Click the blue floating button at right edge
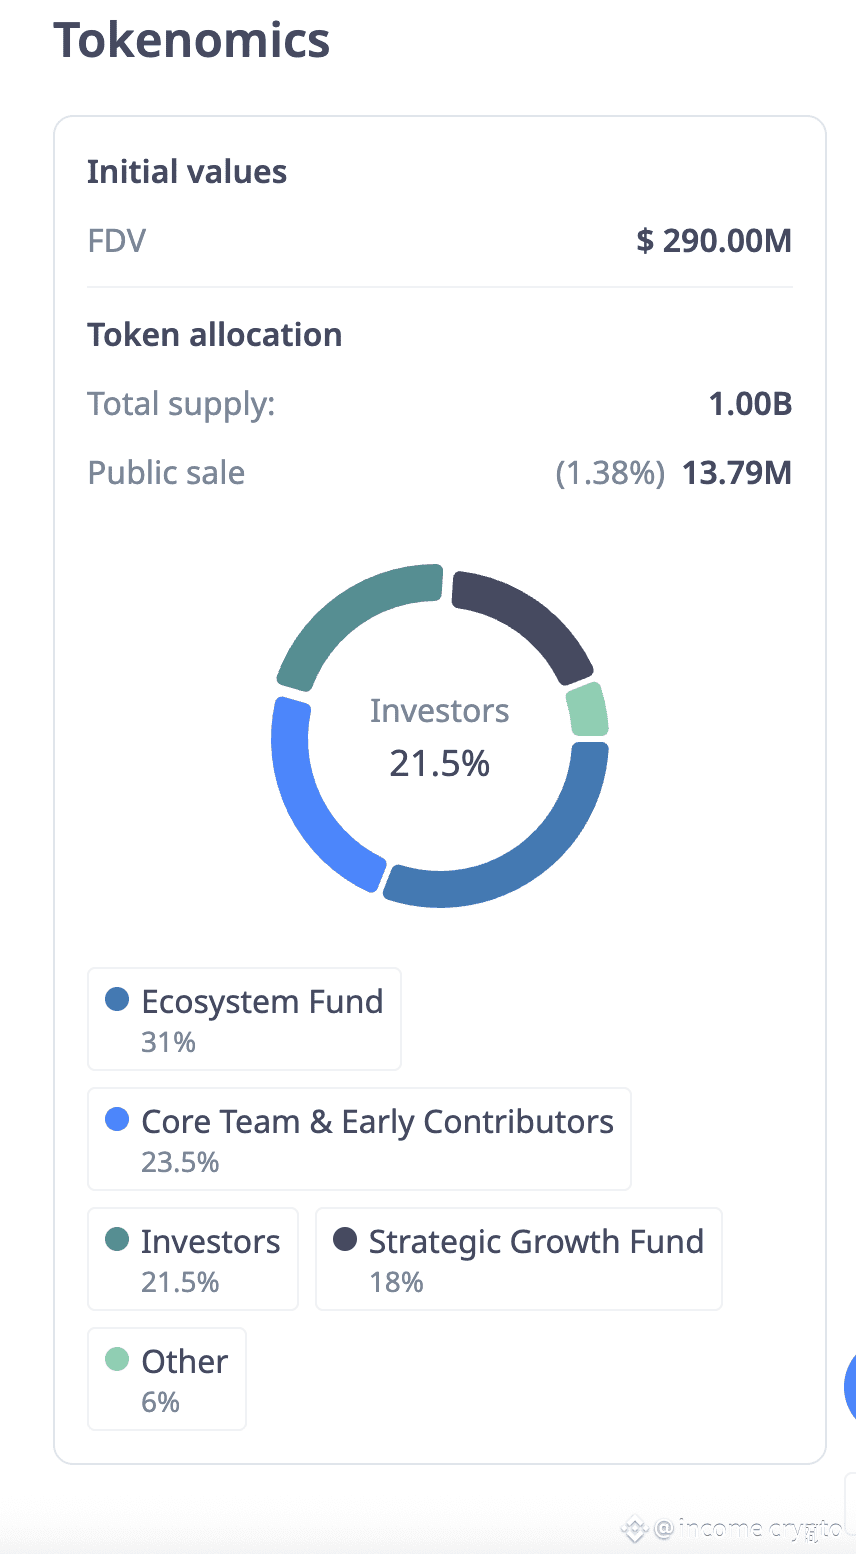 pos(850,1387)
